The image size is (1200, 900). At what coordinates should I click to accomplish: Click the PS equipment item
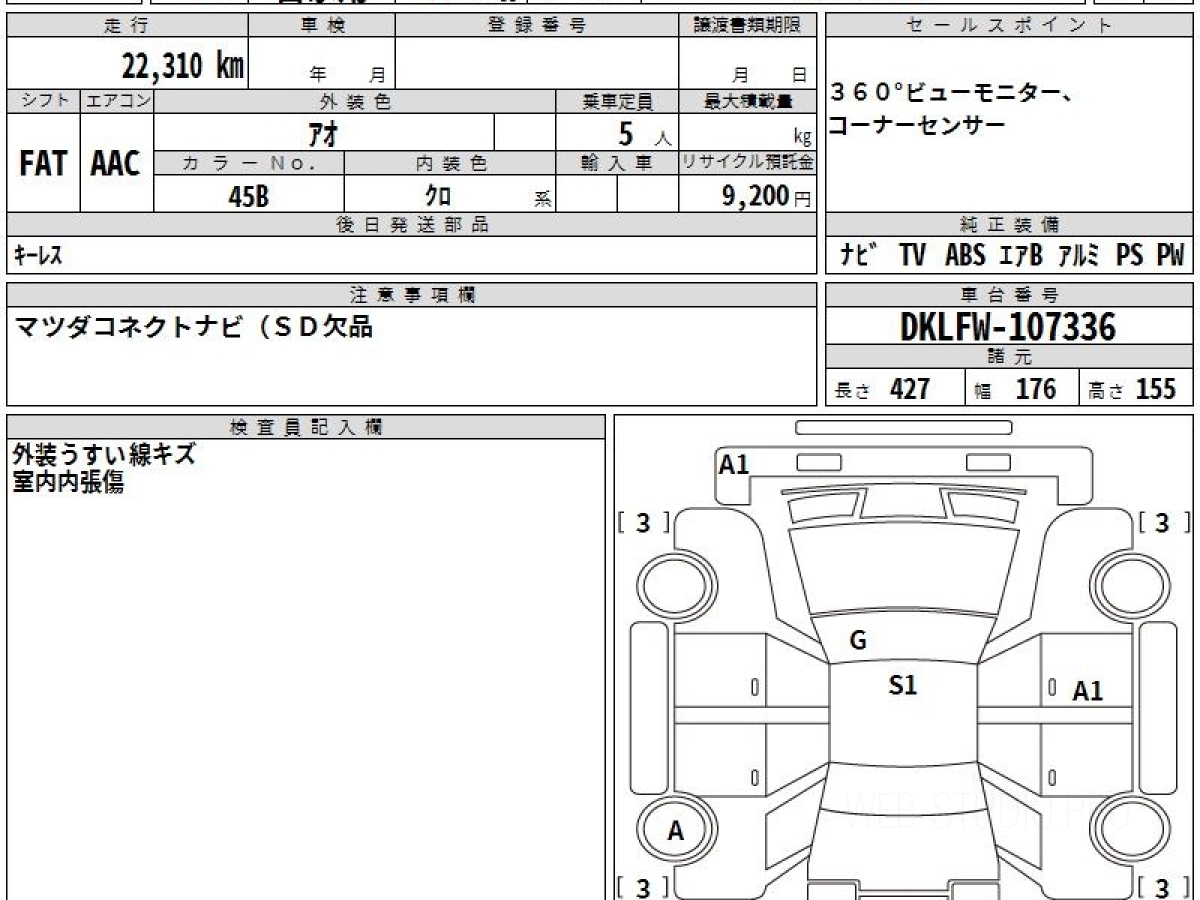(x=1130, y=255)
